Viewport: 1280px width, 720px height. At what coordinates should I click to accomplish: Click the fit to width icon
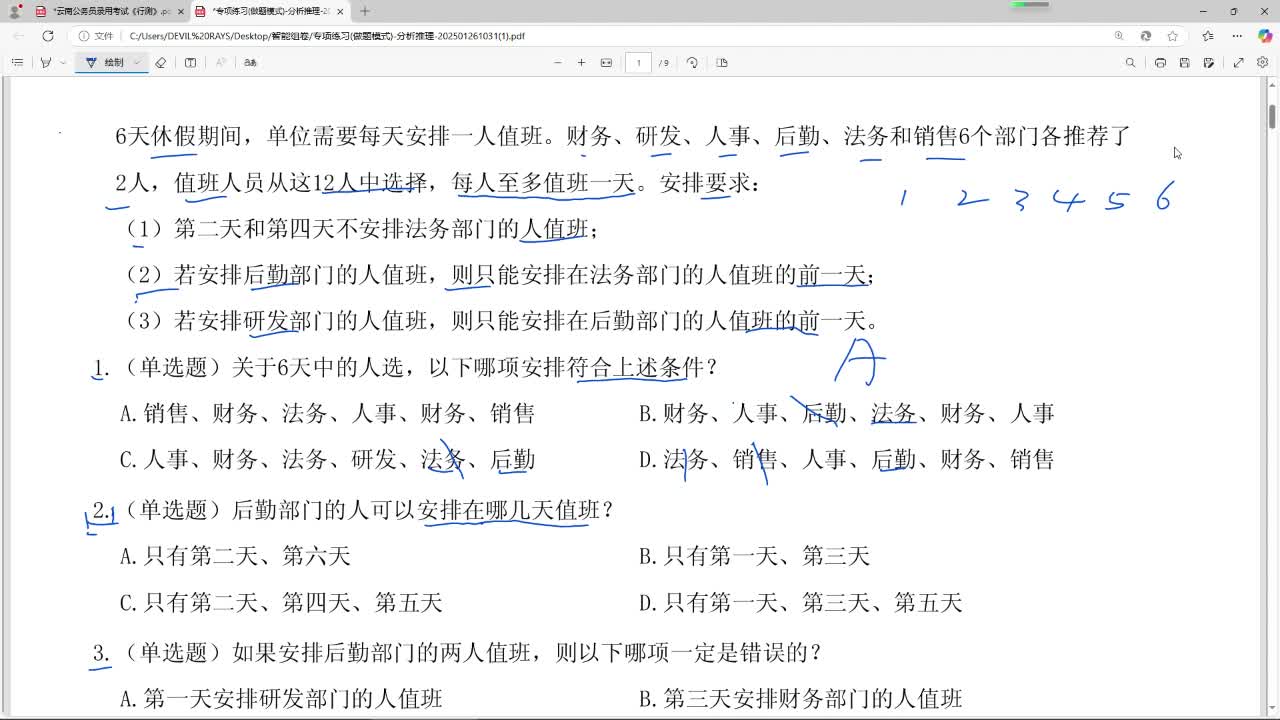tap(606, 62)
